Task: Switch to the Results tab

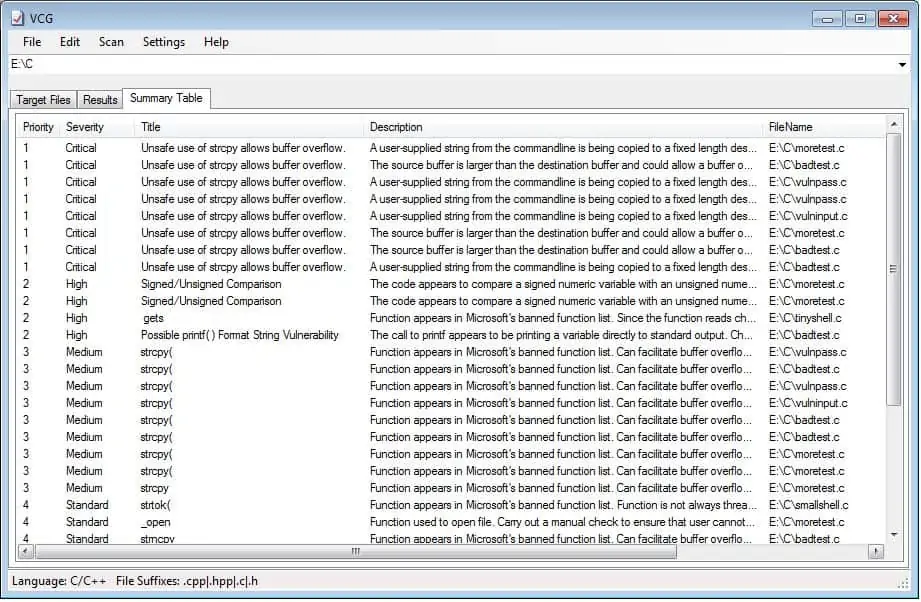Action: pyautogui.click(x=100, y=100)
